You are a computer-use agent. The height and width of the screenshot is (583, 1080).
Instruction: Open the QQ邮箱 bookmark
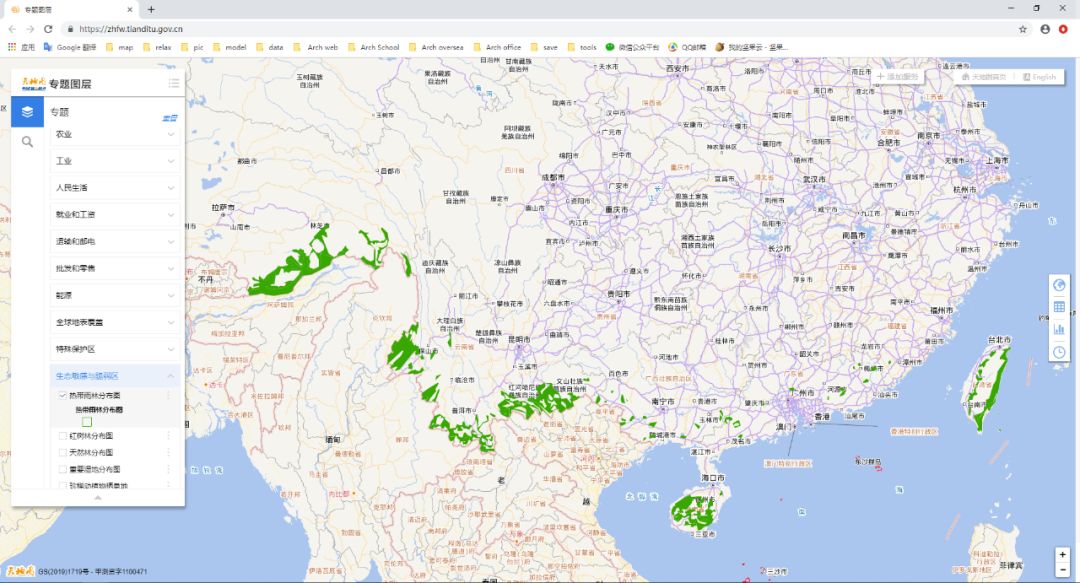pyautogui.click(x=687, y=48)
